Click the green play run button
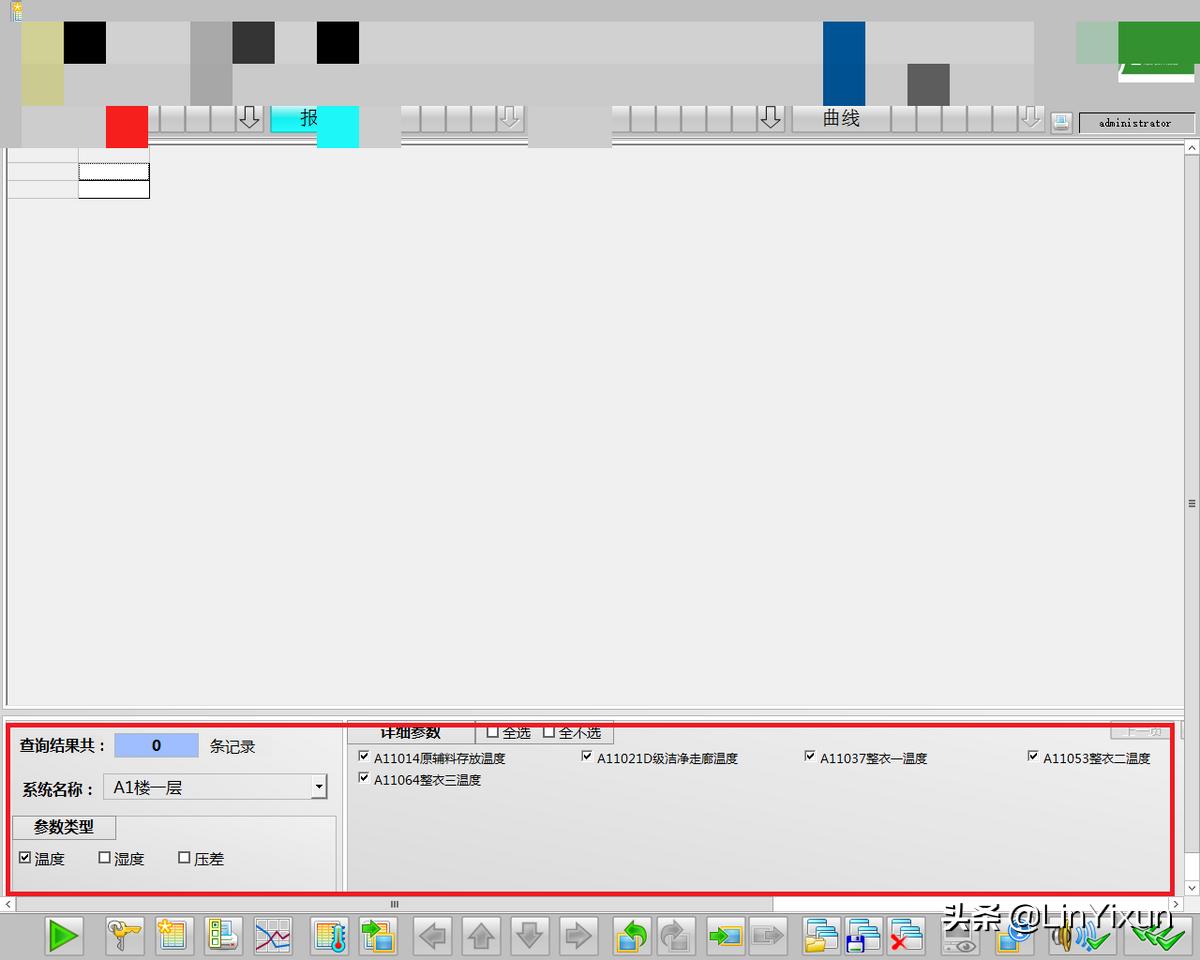 (x=64, y=936)
